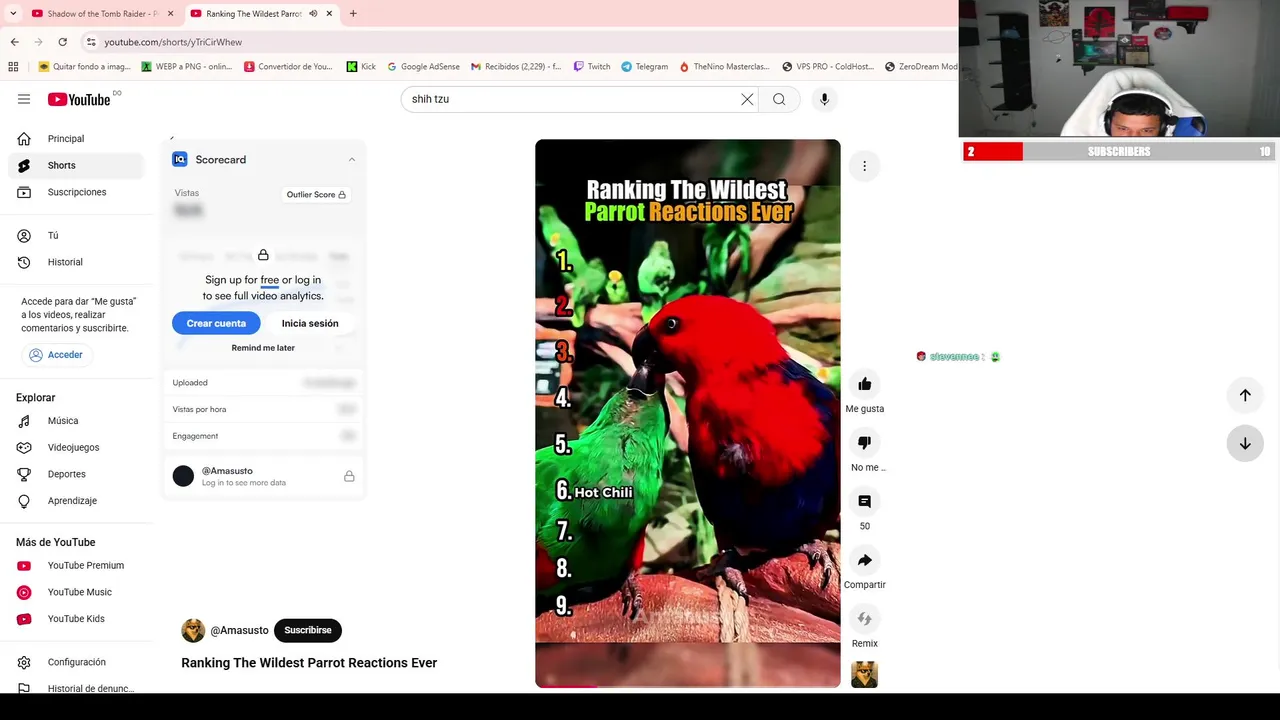Open the @Amasusto channel name below the video
Viewport: 1280px width, 720px height.
pyautogui.click(x=239, y=630)
